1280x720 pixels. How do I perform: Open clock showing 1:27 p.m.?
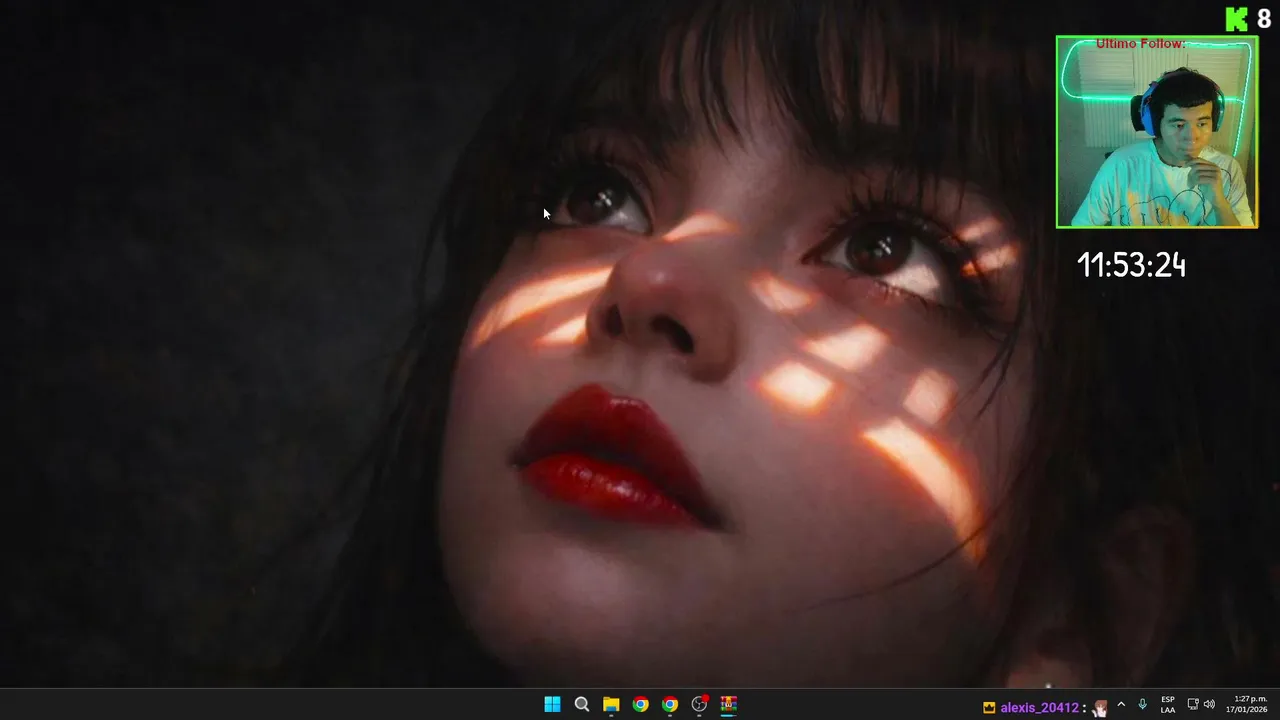pos(1247,704)
